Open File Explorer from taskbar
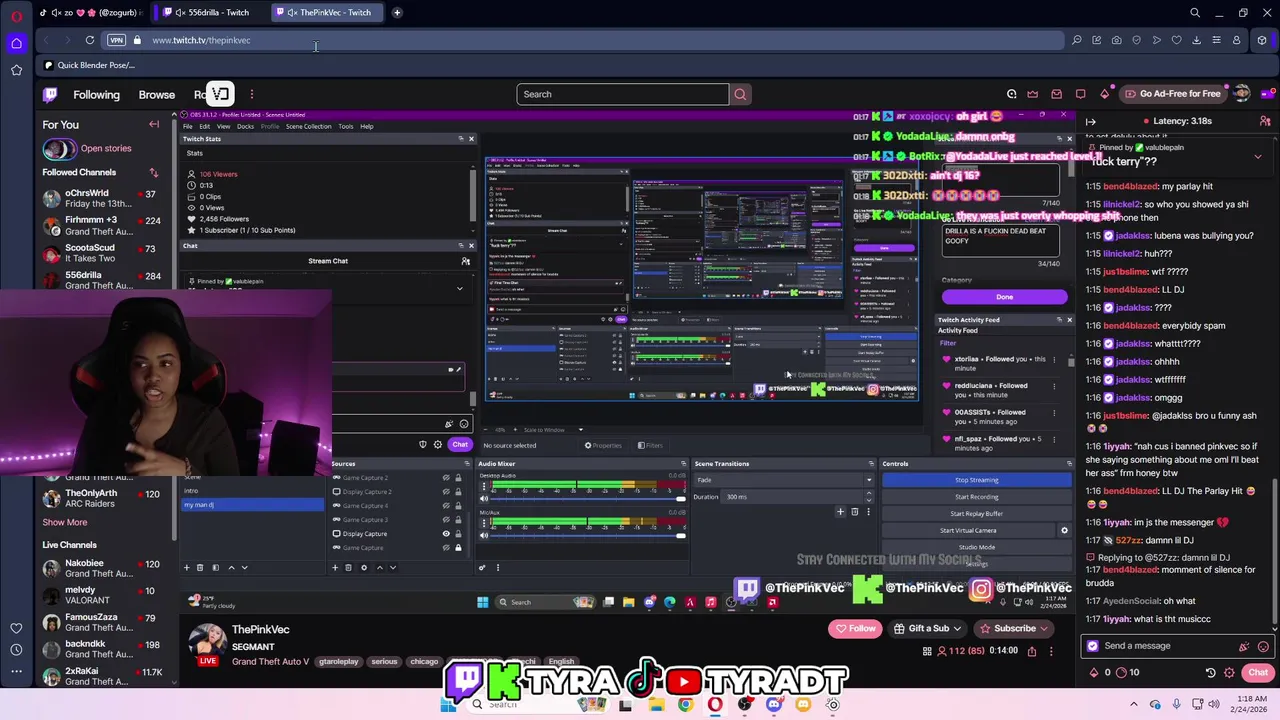This screenshot has height=720, width=1280. (656, 705)
